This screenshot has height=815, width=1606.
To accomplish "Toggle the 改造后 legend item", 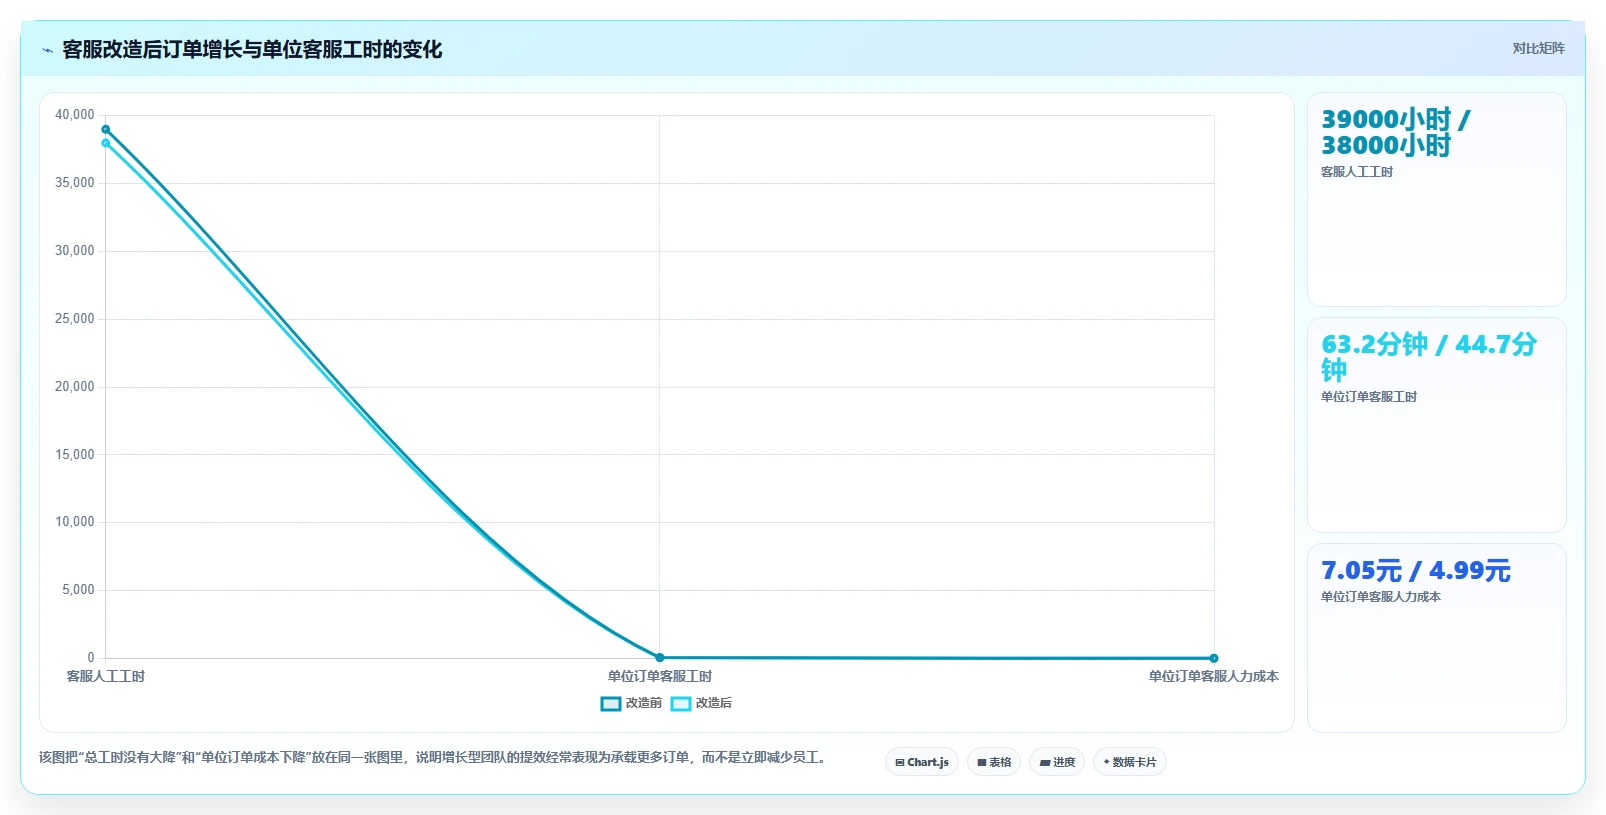I will pyautogui.click(x=701, y=703).
